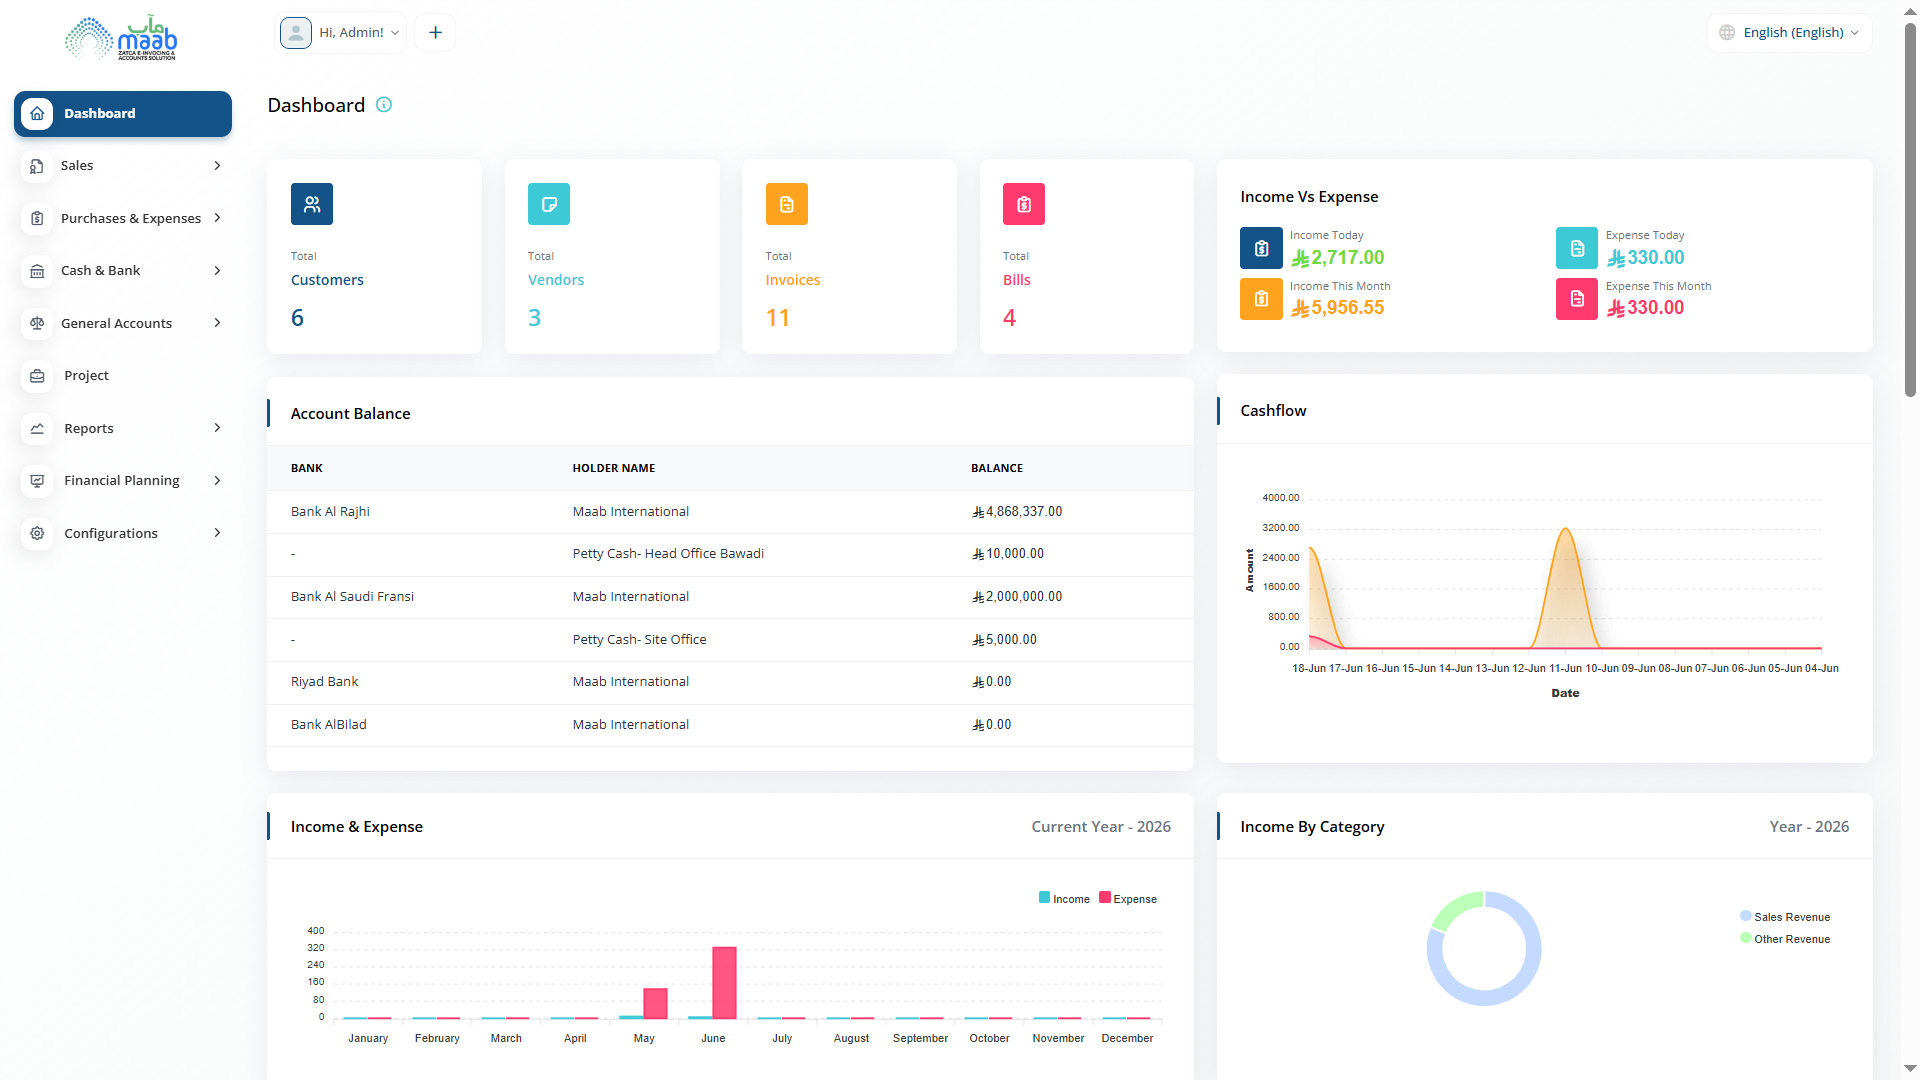The height and width of the screenshot is (1080, 1920).
Task: Click the Dashboard home icon in sidebar
Action: point(37,114)
